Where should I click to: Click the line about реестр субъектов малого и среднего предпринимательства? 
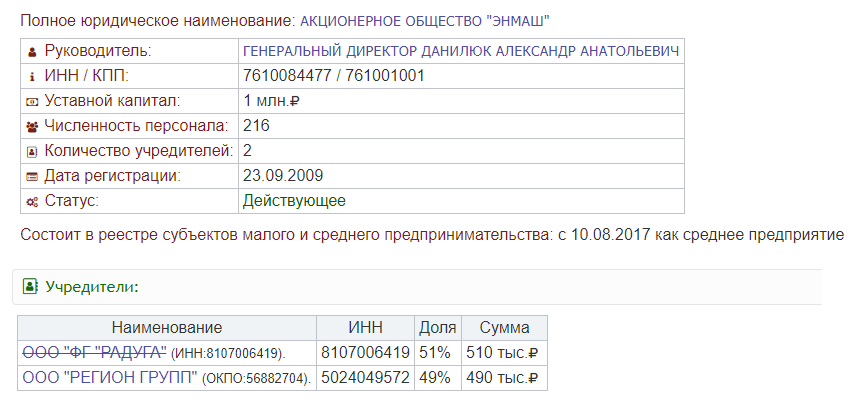pyautogui.click(x=432, y=236)
